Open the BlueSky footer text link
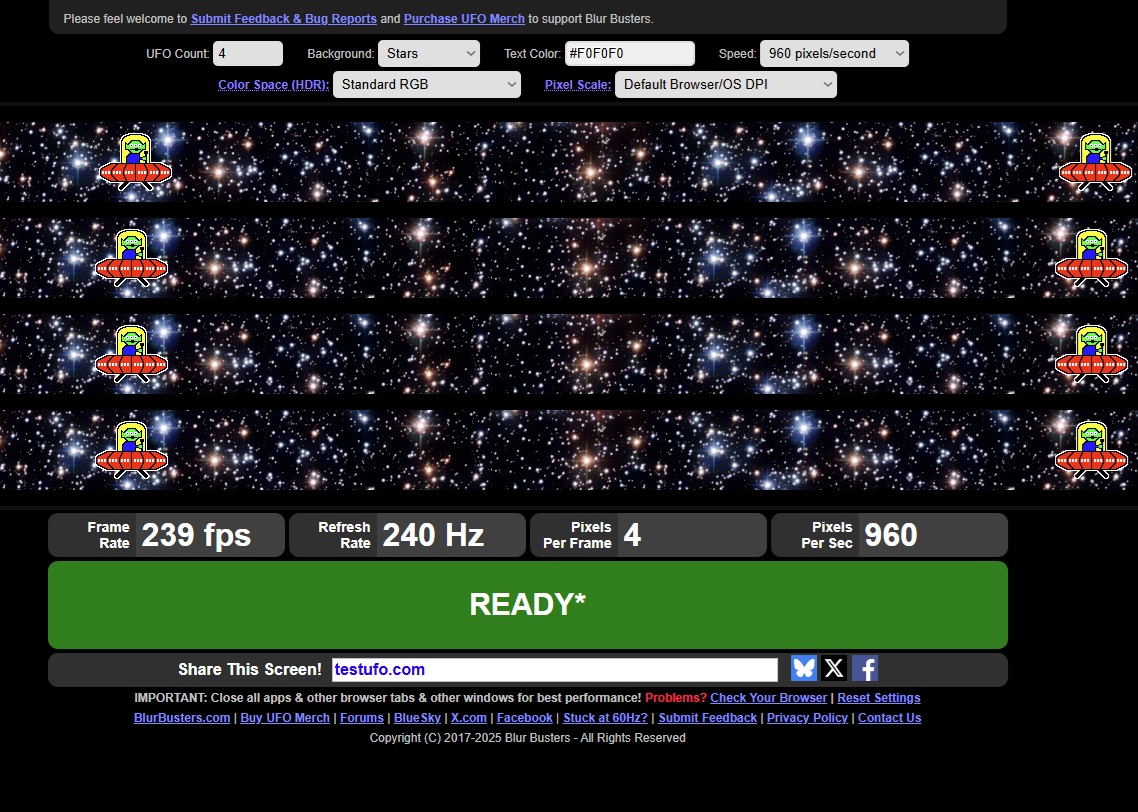Screen dimensions: 1138x812 (x=417, y=718)
